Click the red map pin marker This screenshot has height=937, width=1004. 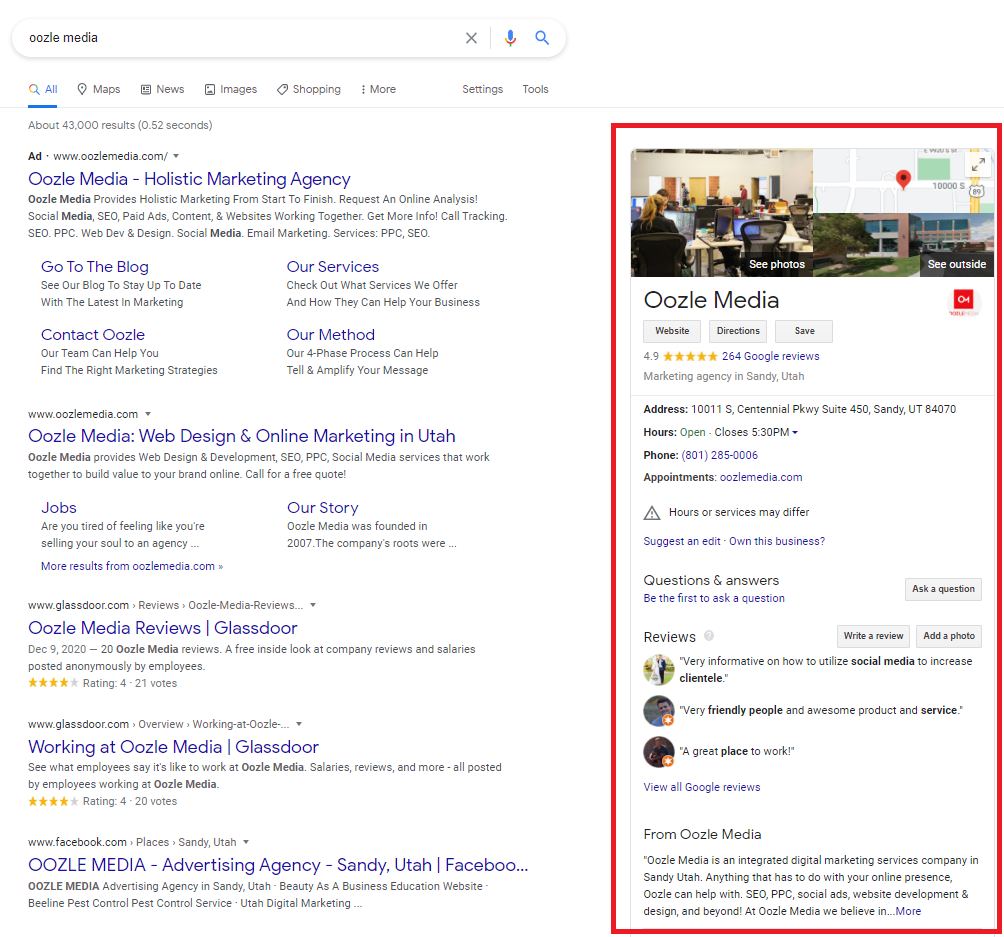tap(903, 180)
